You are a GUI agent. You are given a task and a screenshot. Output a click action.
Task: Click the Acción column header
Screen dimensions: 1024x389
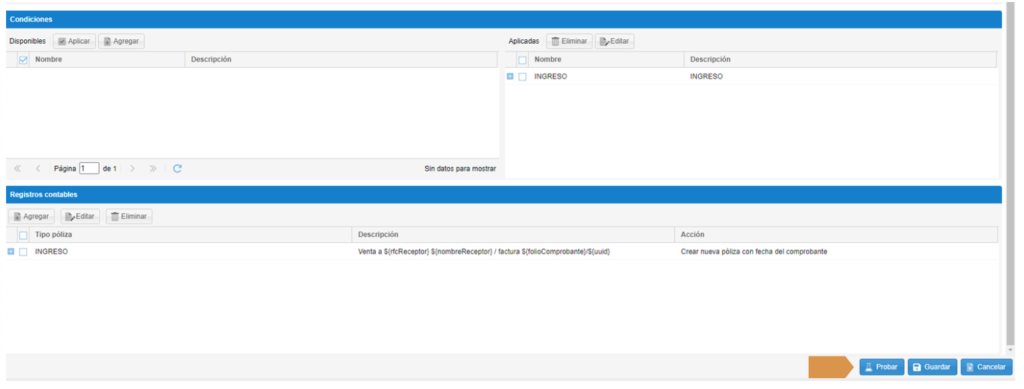click(836, 235)
